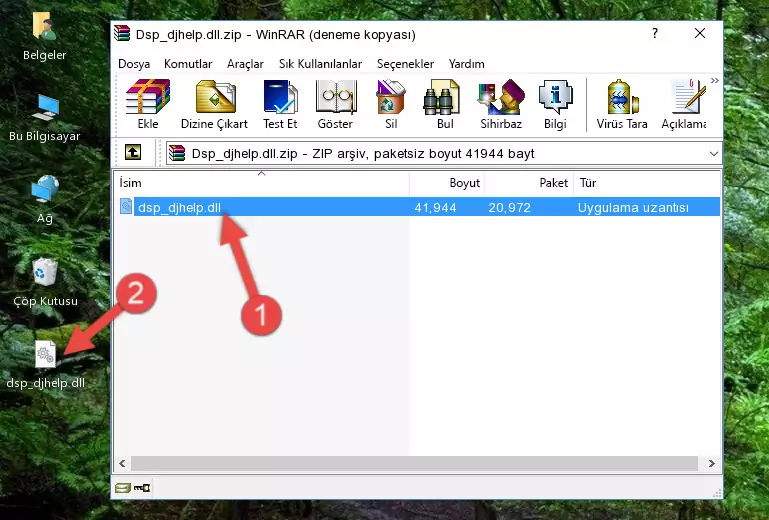Open the Dosya menu
Image resolution: width=769 pixels, height=520 pixels.
[x=134, y=64]
